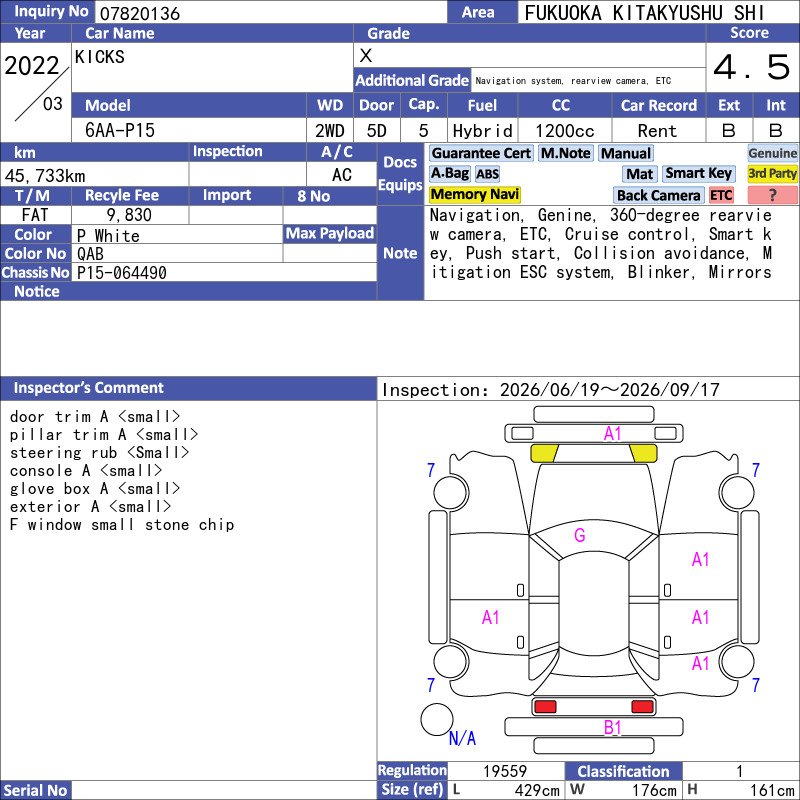Click the Manual docs badge
The width and height of the screenshot is (800, 800).
[x=626, y=154]
